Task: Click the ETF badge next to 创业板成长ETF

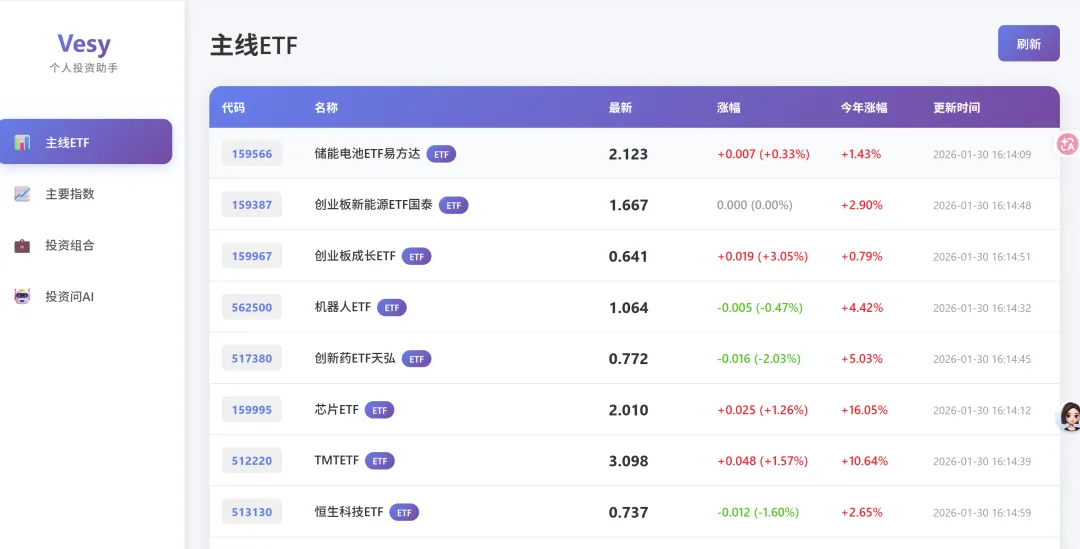Action: click(x=417, y=256)
